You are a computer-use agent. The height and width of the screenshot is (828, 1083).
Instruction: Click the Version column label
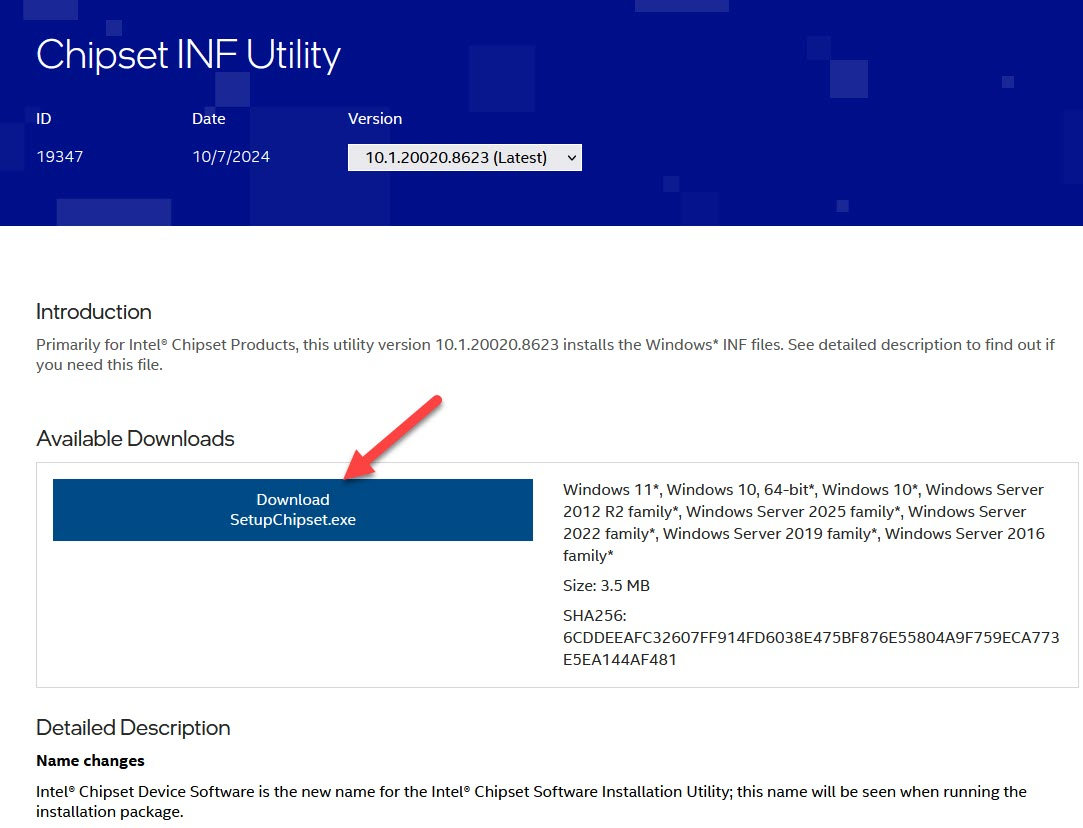pos(375,118)
